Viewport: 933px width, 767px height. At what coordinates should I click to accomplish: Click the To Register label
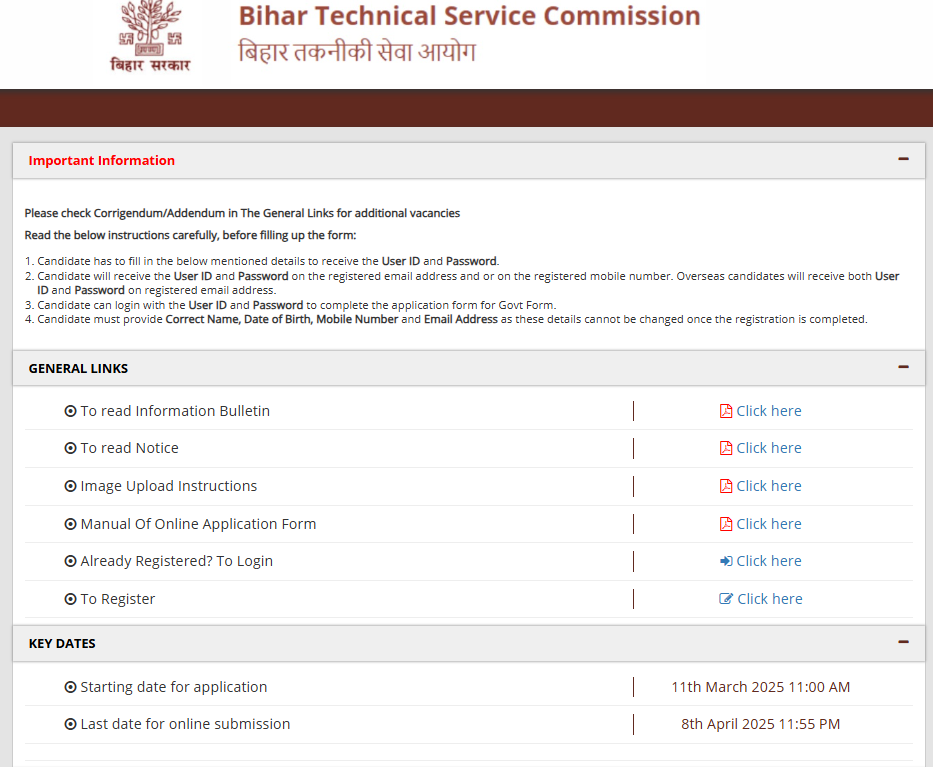[117, 599]
